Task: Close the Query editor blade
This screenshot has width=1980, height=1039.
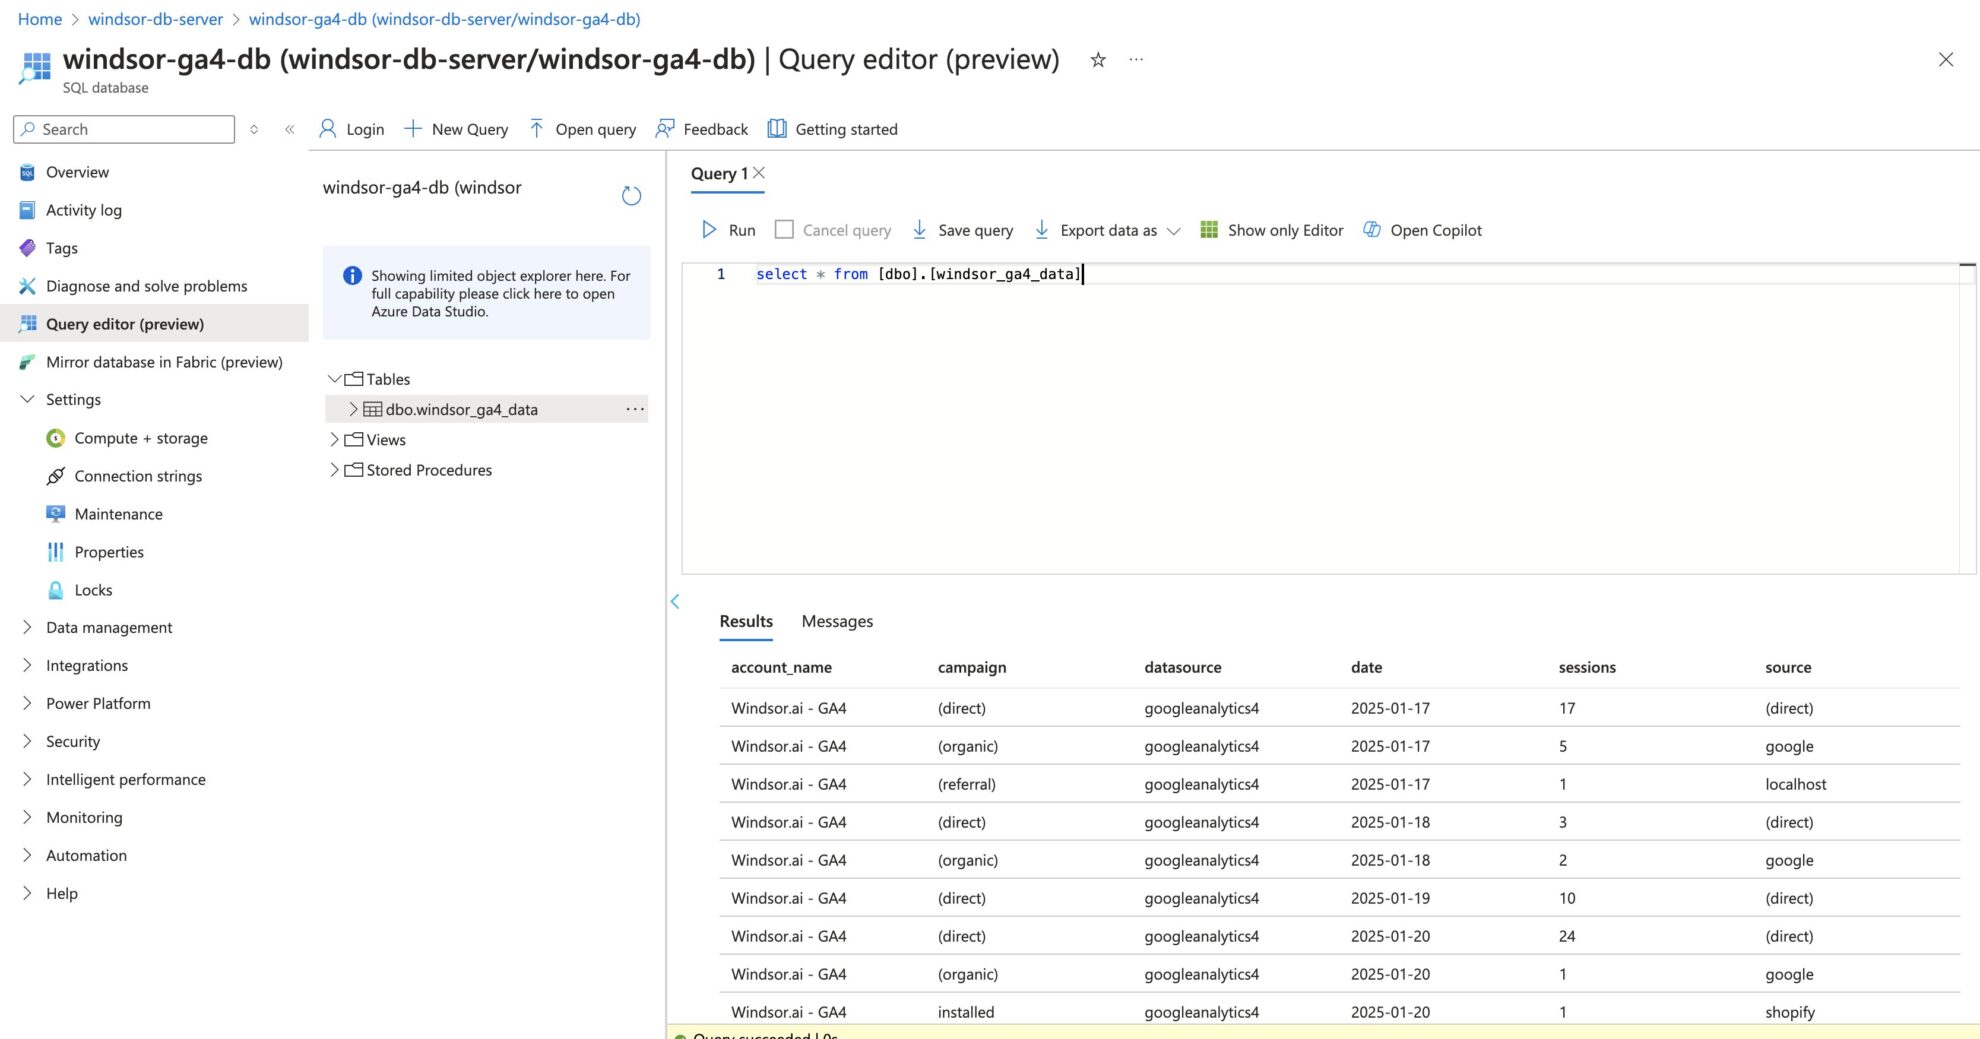Action: pos(1946,60)
